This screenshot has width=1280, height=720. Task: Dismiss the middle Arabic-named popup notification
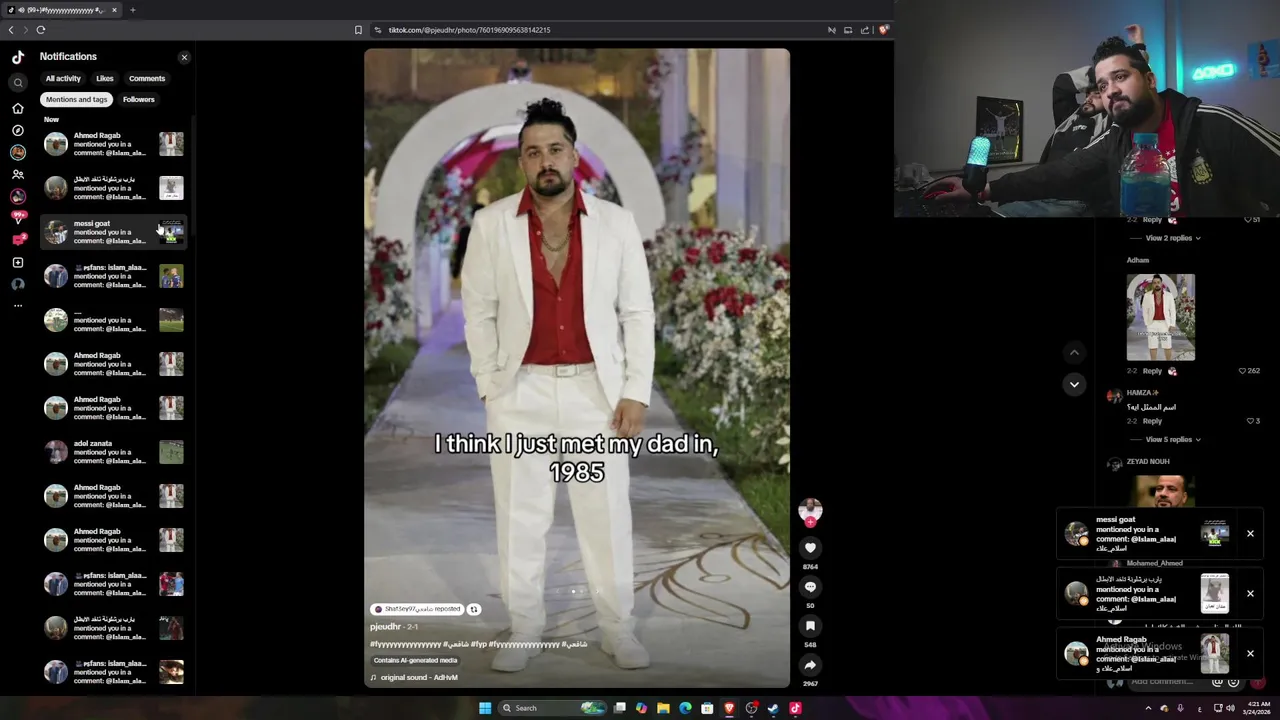click(1250, 594)
